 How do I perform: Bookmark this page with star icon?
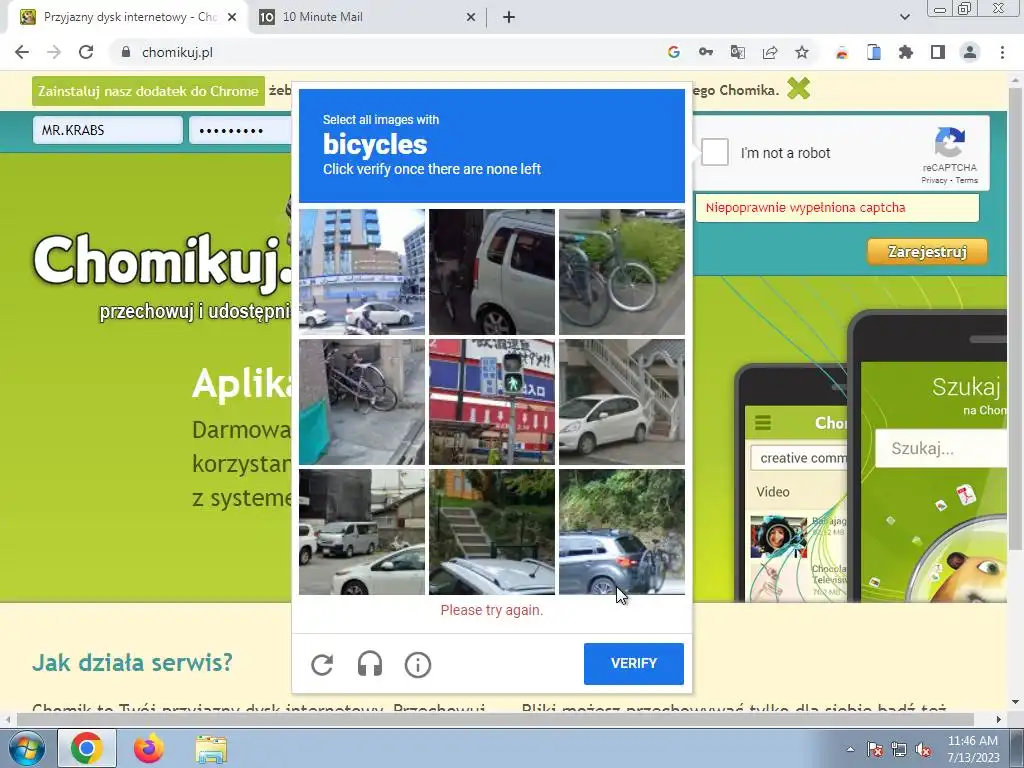(802, 52)
